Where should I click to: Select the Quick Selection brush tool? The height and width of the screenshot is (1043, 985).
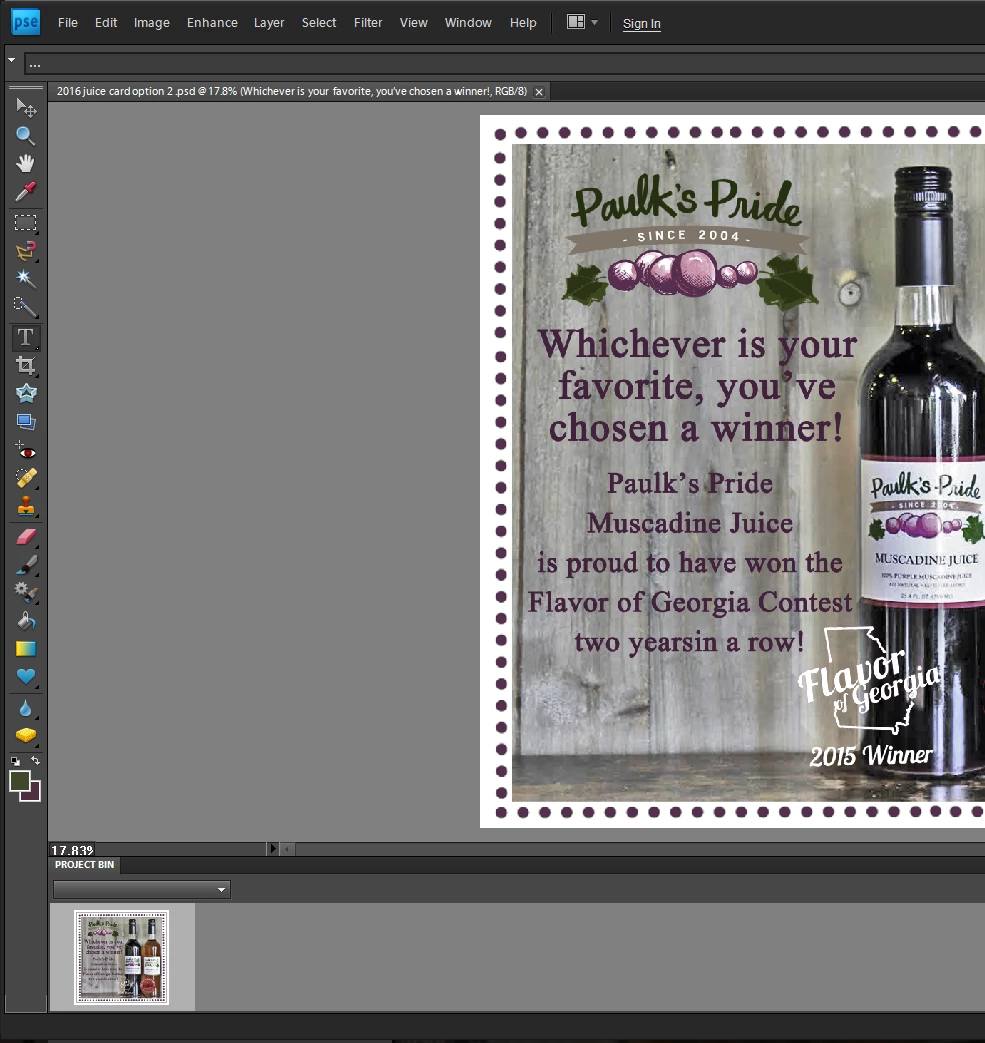25,307
